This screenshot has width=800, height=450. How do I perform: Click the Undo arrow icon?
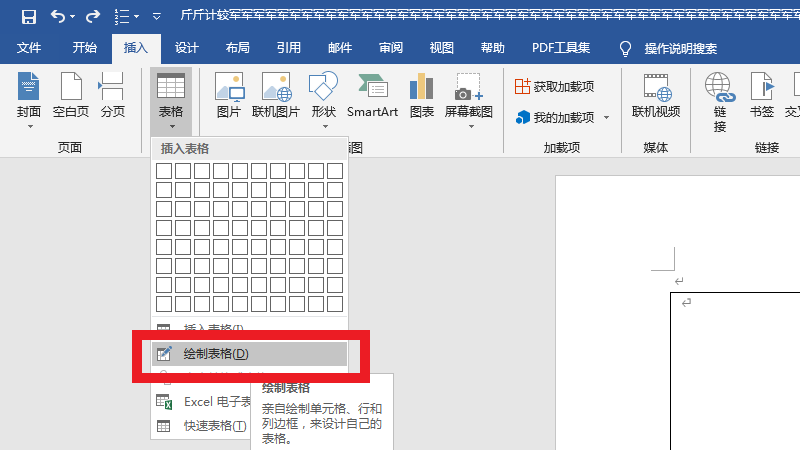point(59,16)
